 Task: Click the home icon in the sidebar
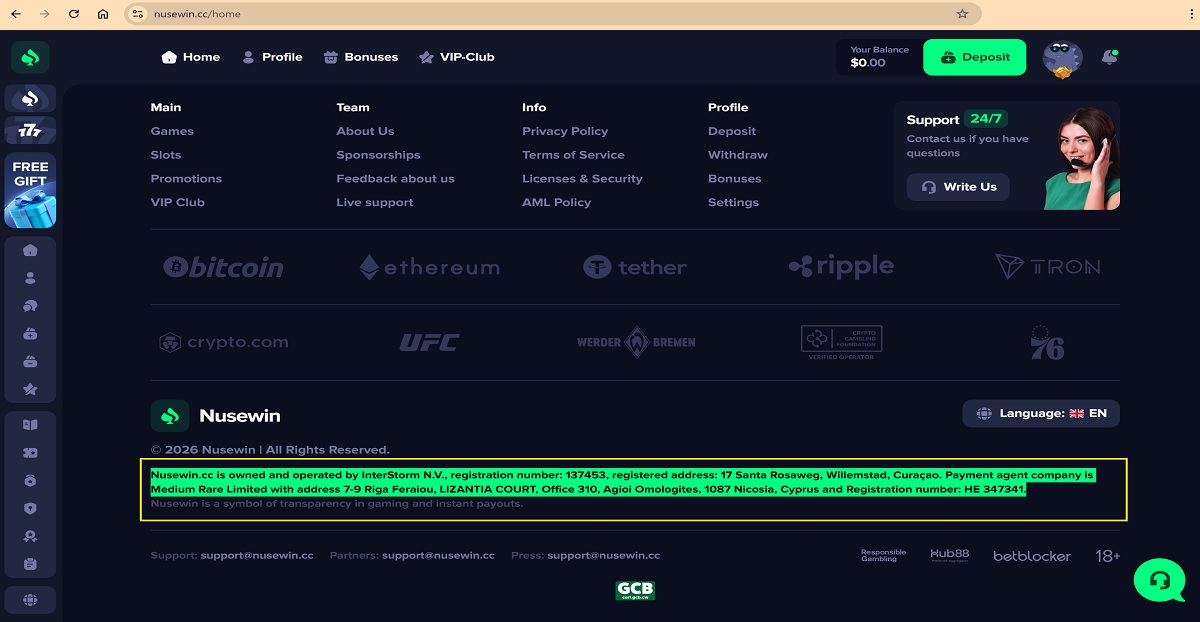(x=30, y=250)
